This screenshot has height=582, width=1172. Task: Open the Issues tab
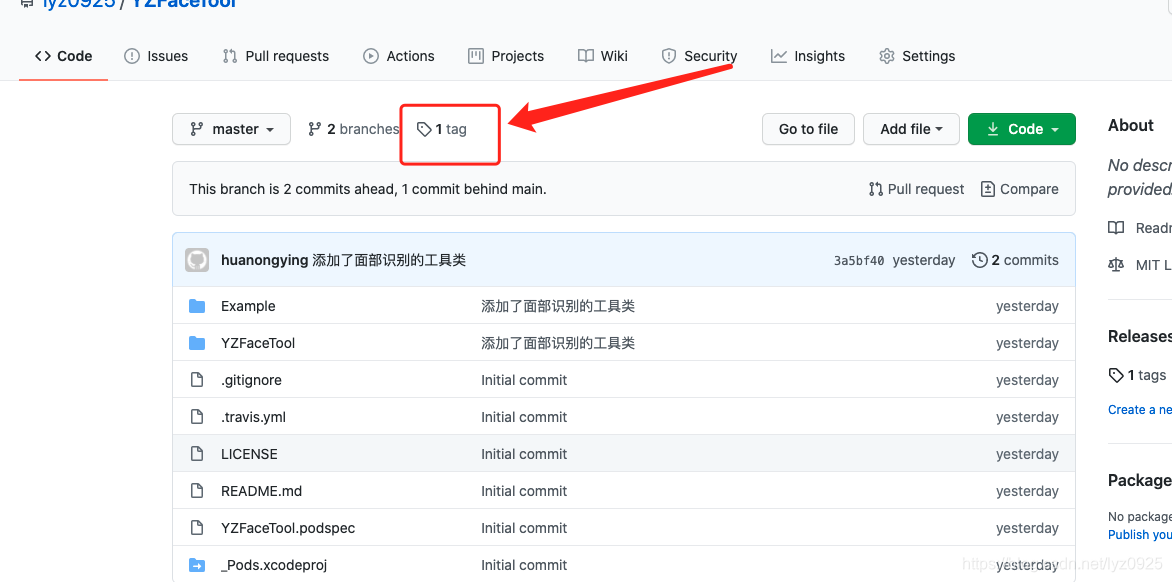pyautogui.click(x=155, y=56)
